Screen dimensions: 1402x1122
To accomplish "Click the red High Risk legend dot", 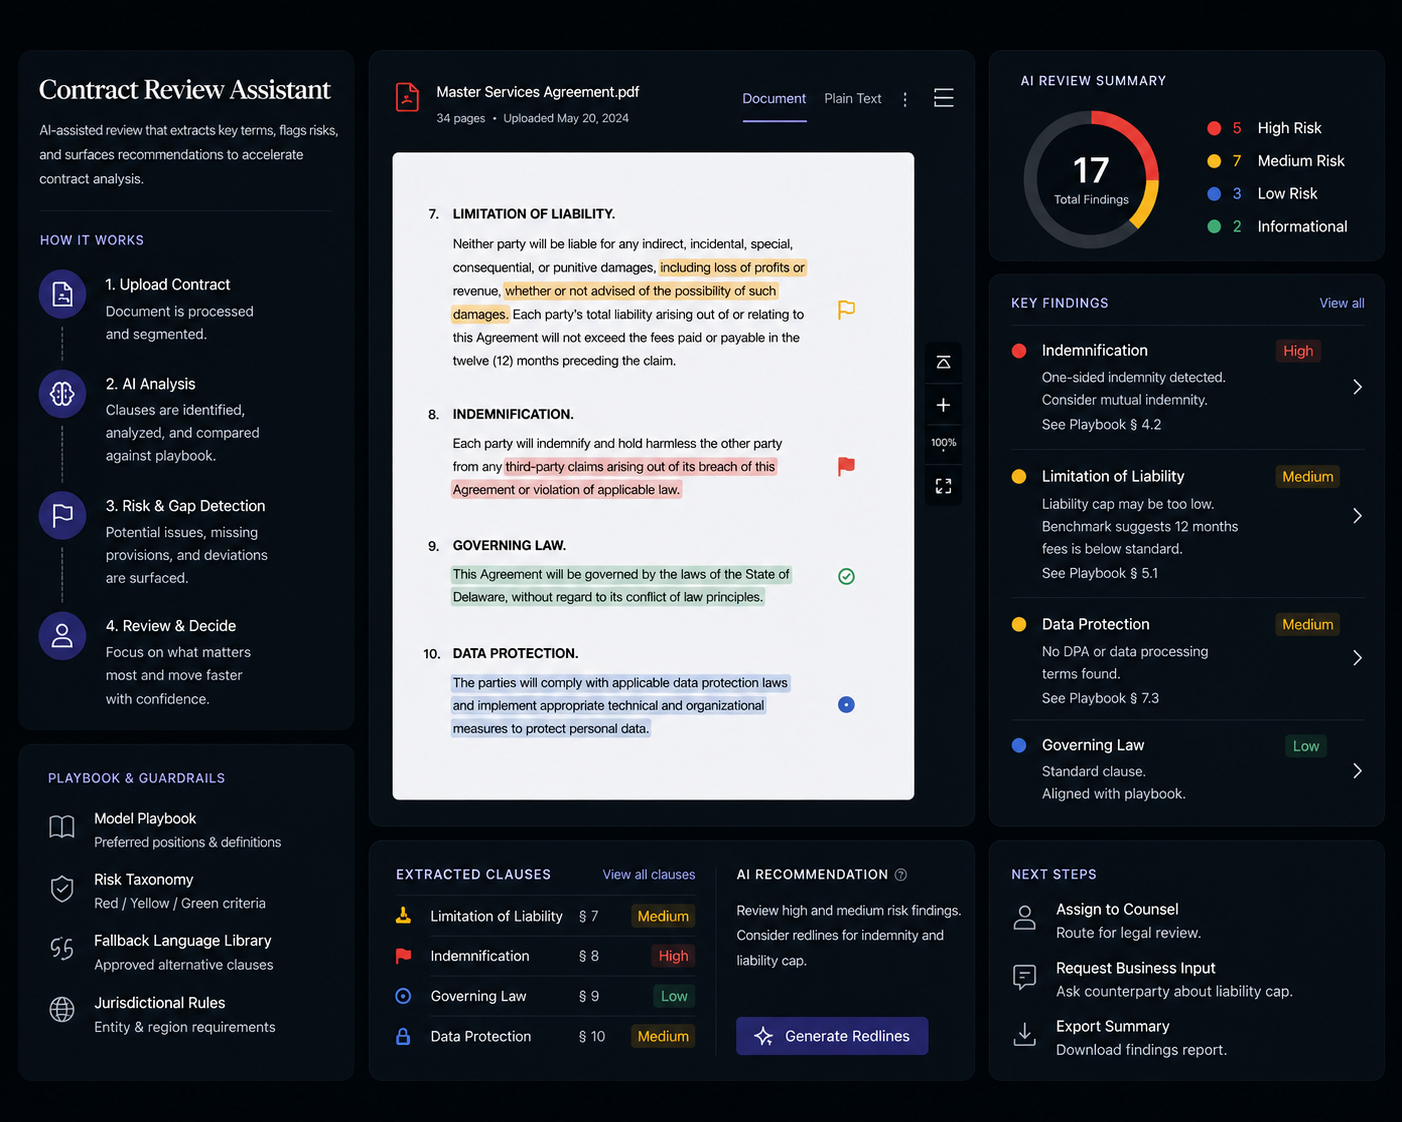I will coord(1214,128).
